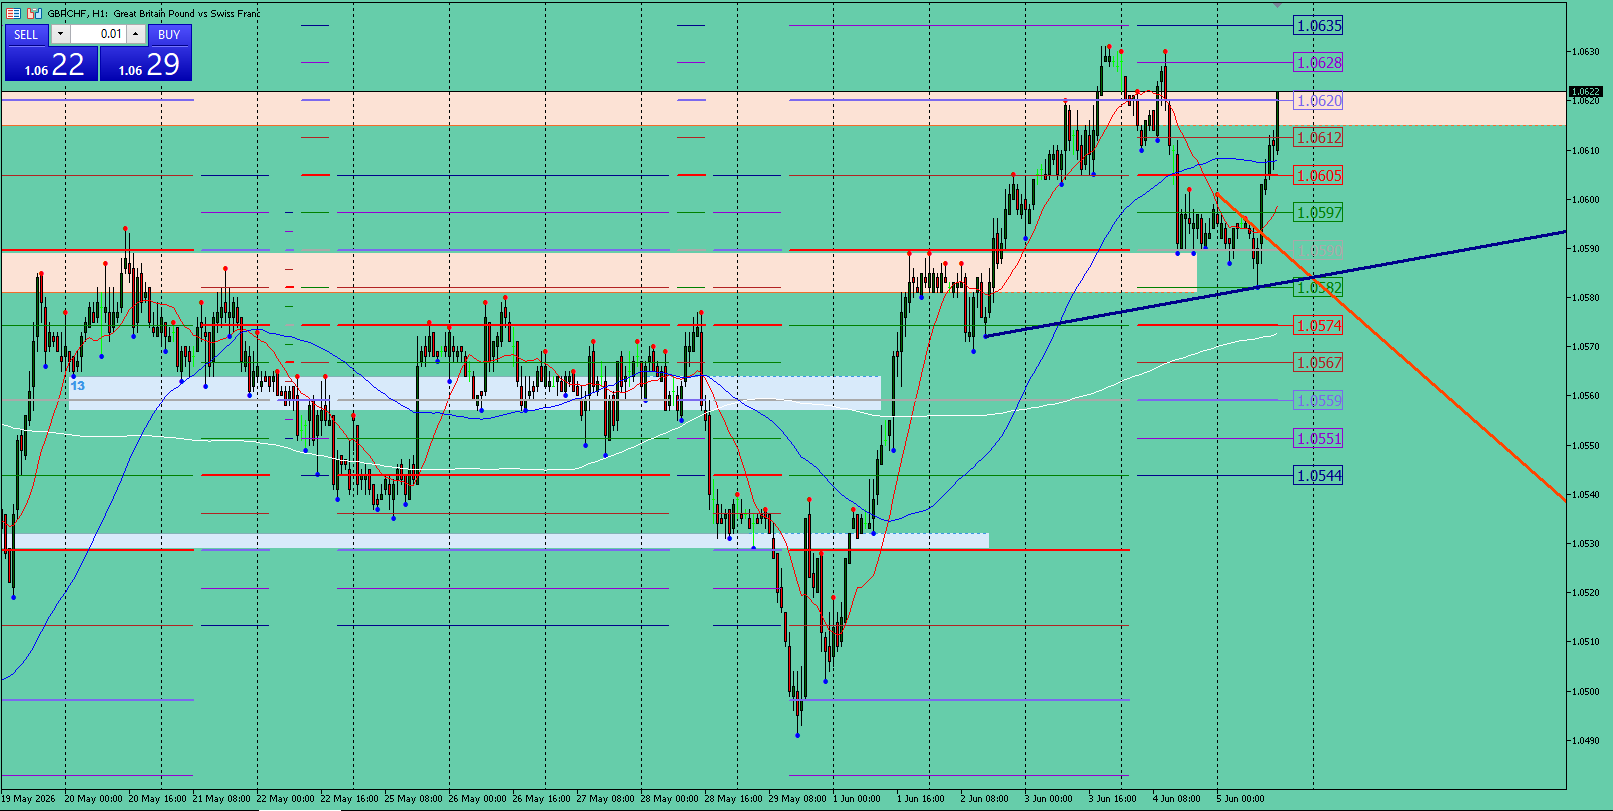Viewport: 1613px width, 811px height.
Task: Click the 1.0490 price scale label
Action: (x=1585, y=741)
